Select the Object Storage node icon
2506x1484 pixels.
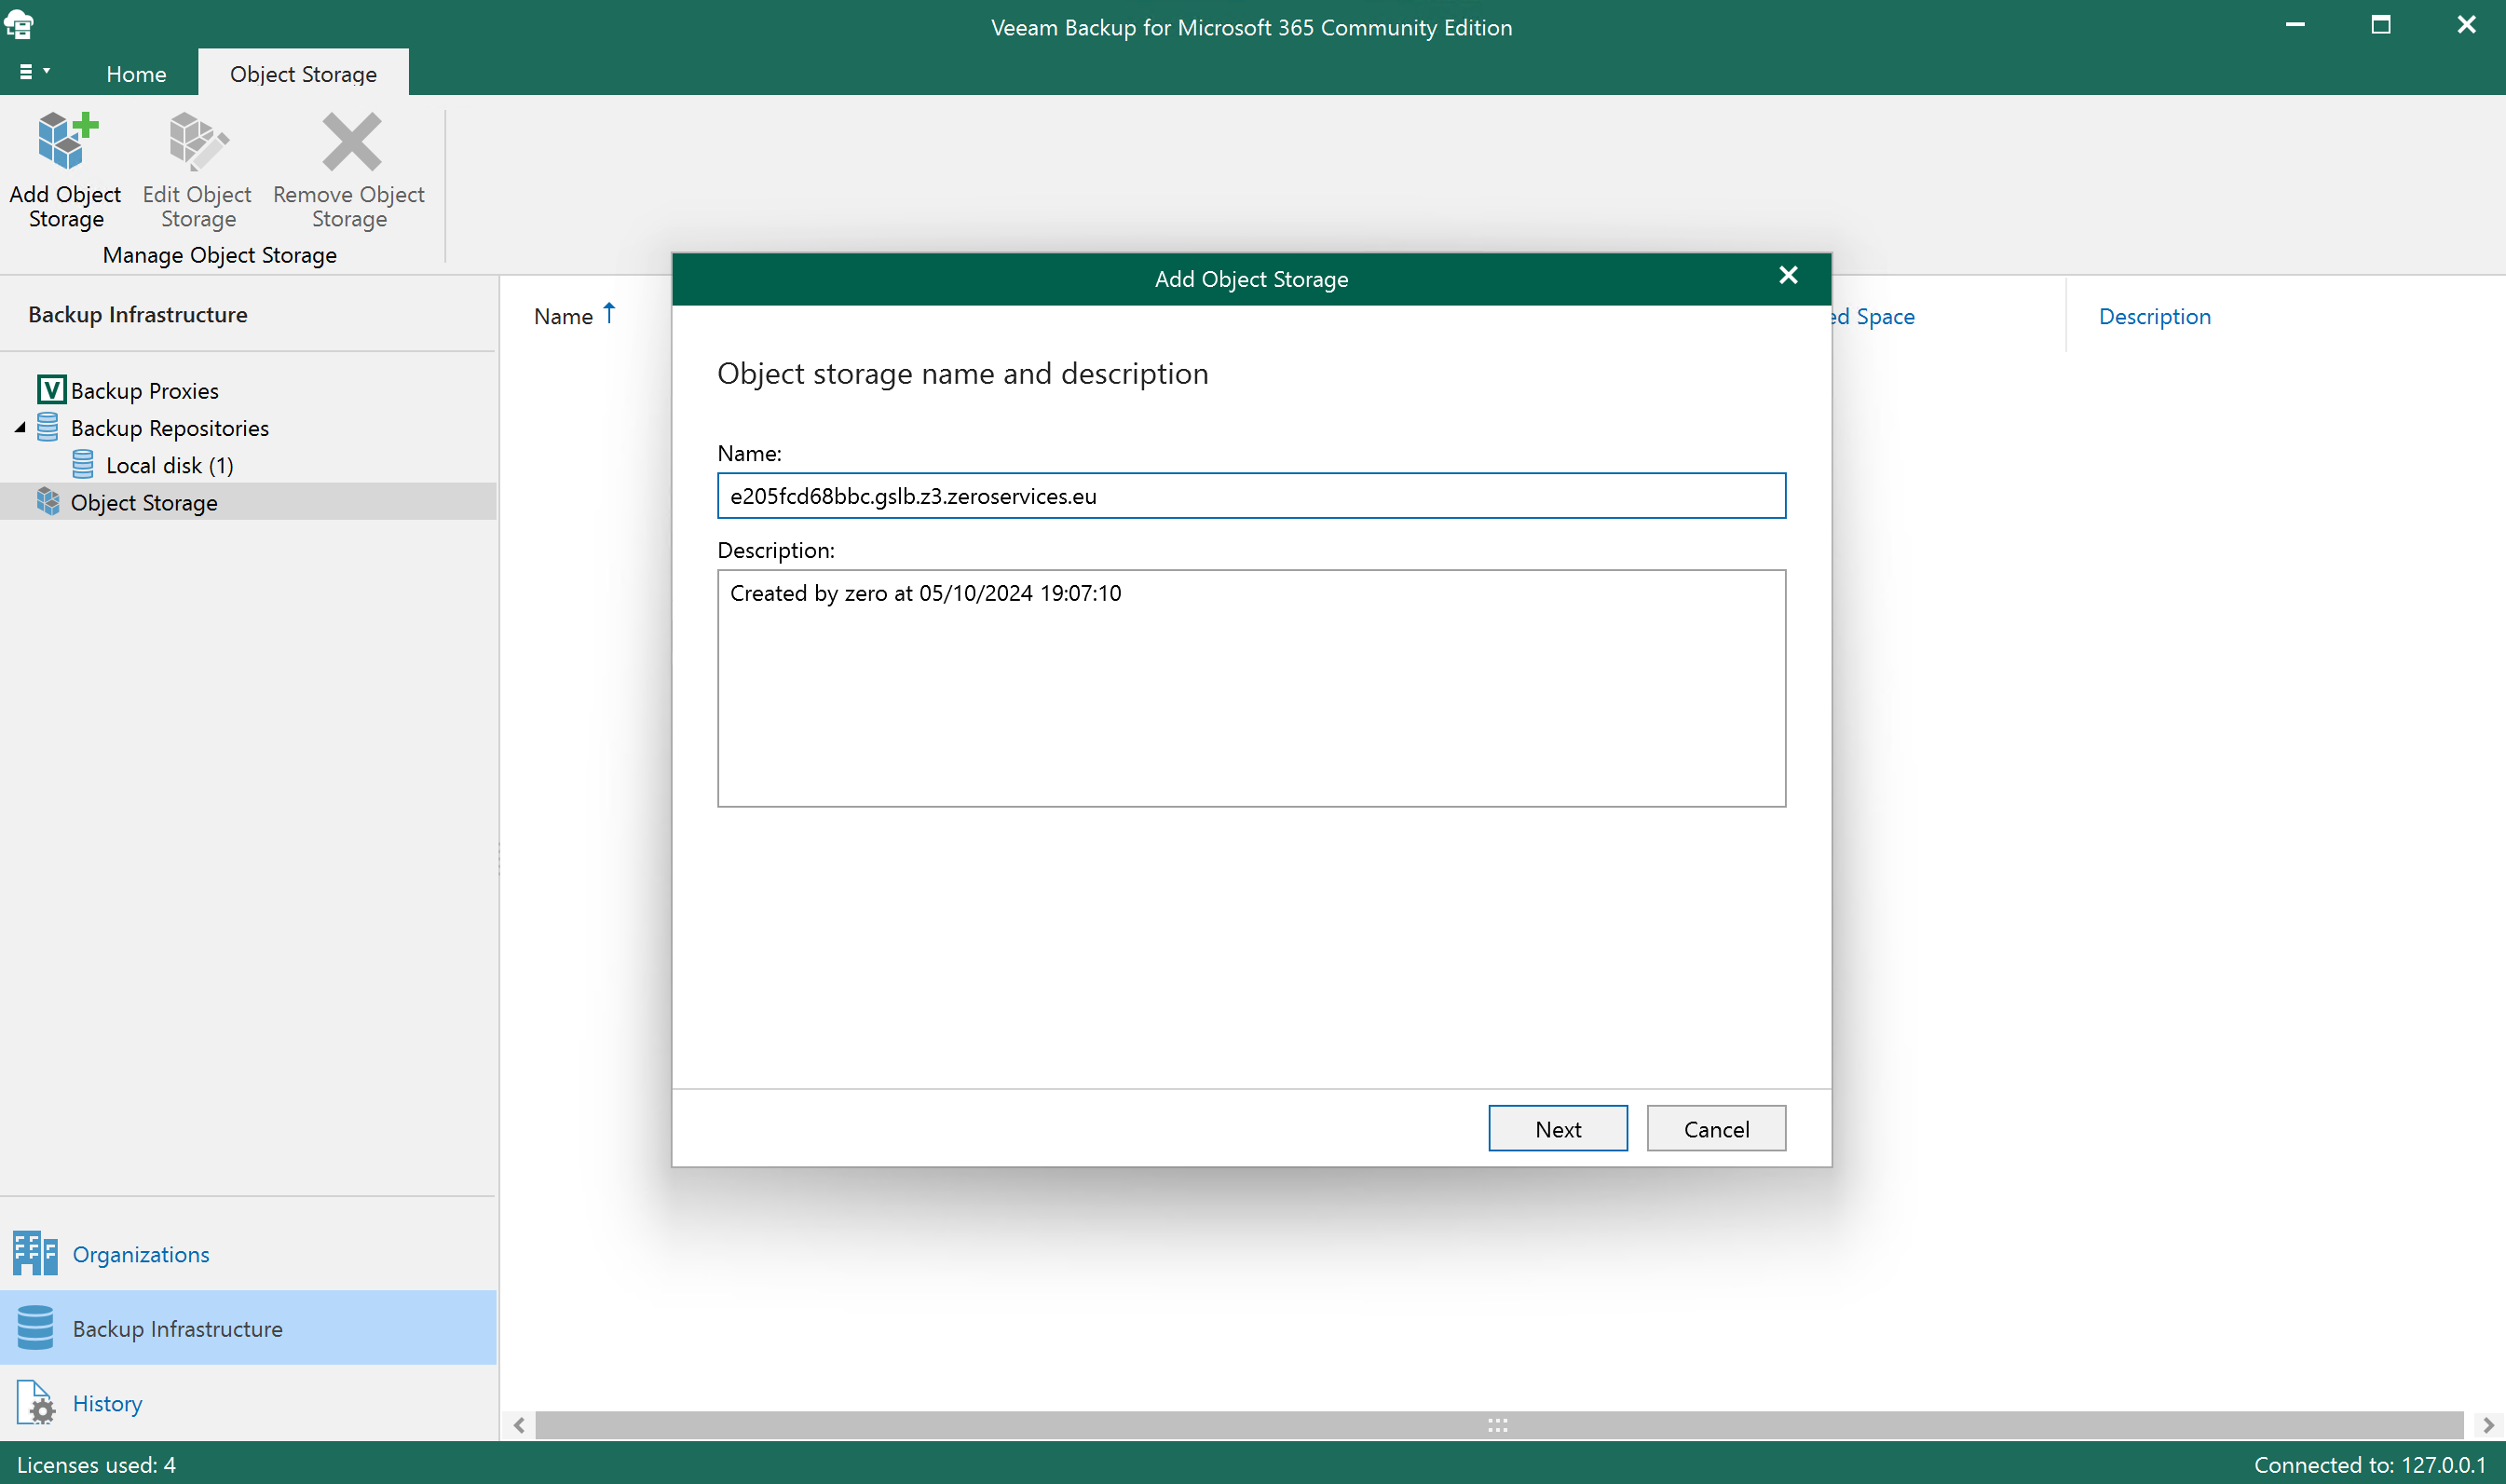pos(49,502)
